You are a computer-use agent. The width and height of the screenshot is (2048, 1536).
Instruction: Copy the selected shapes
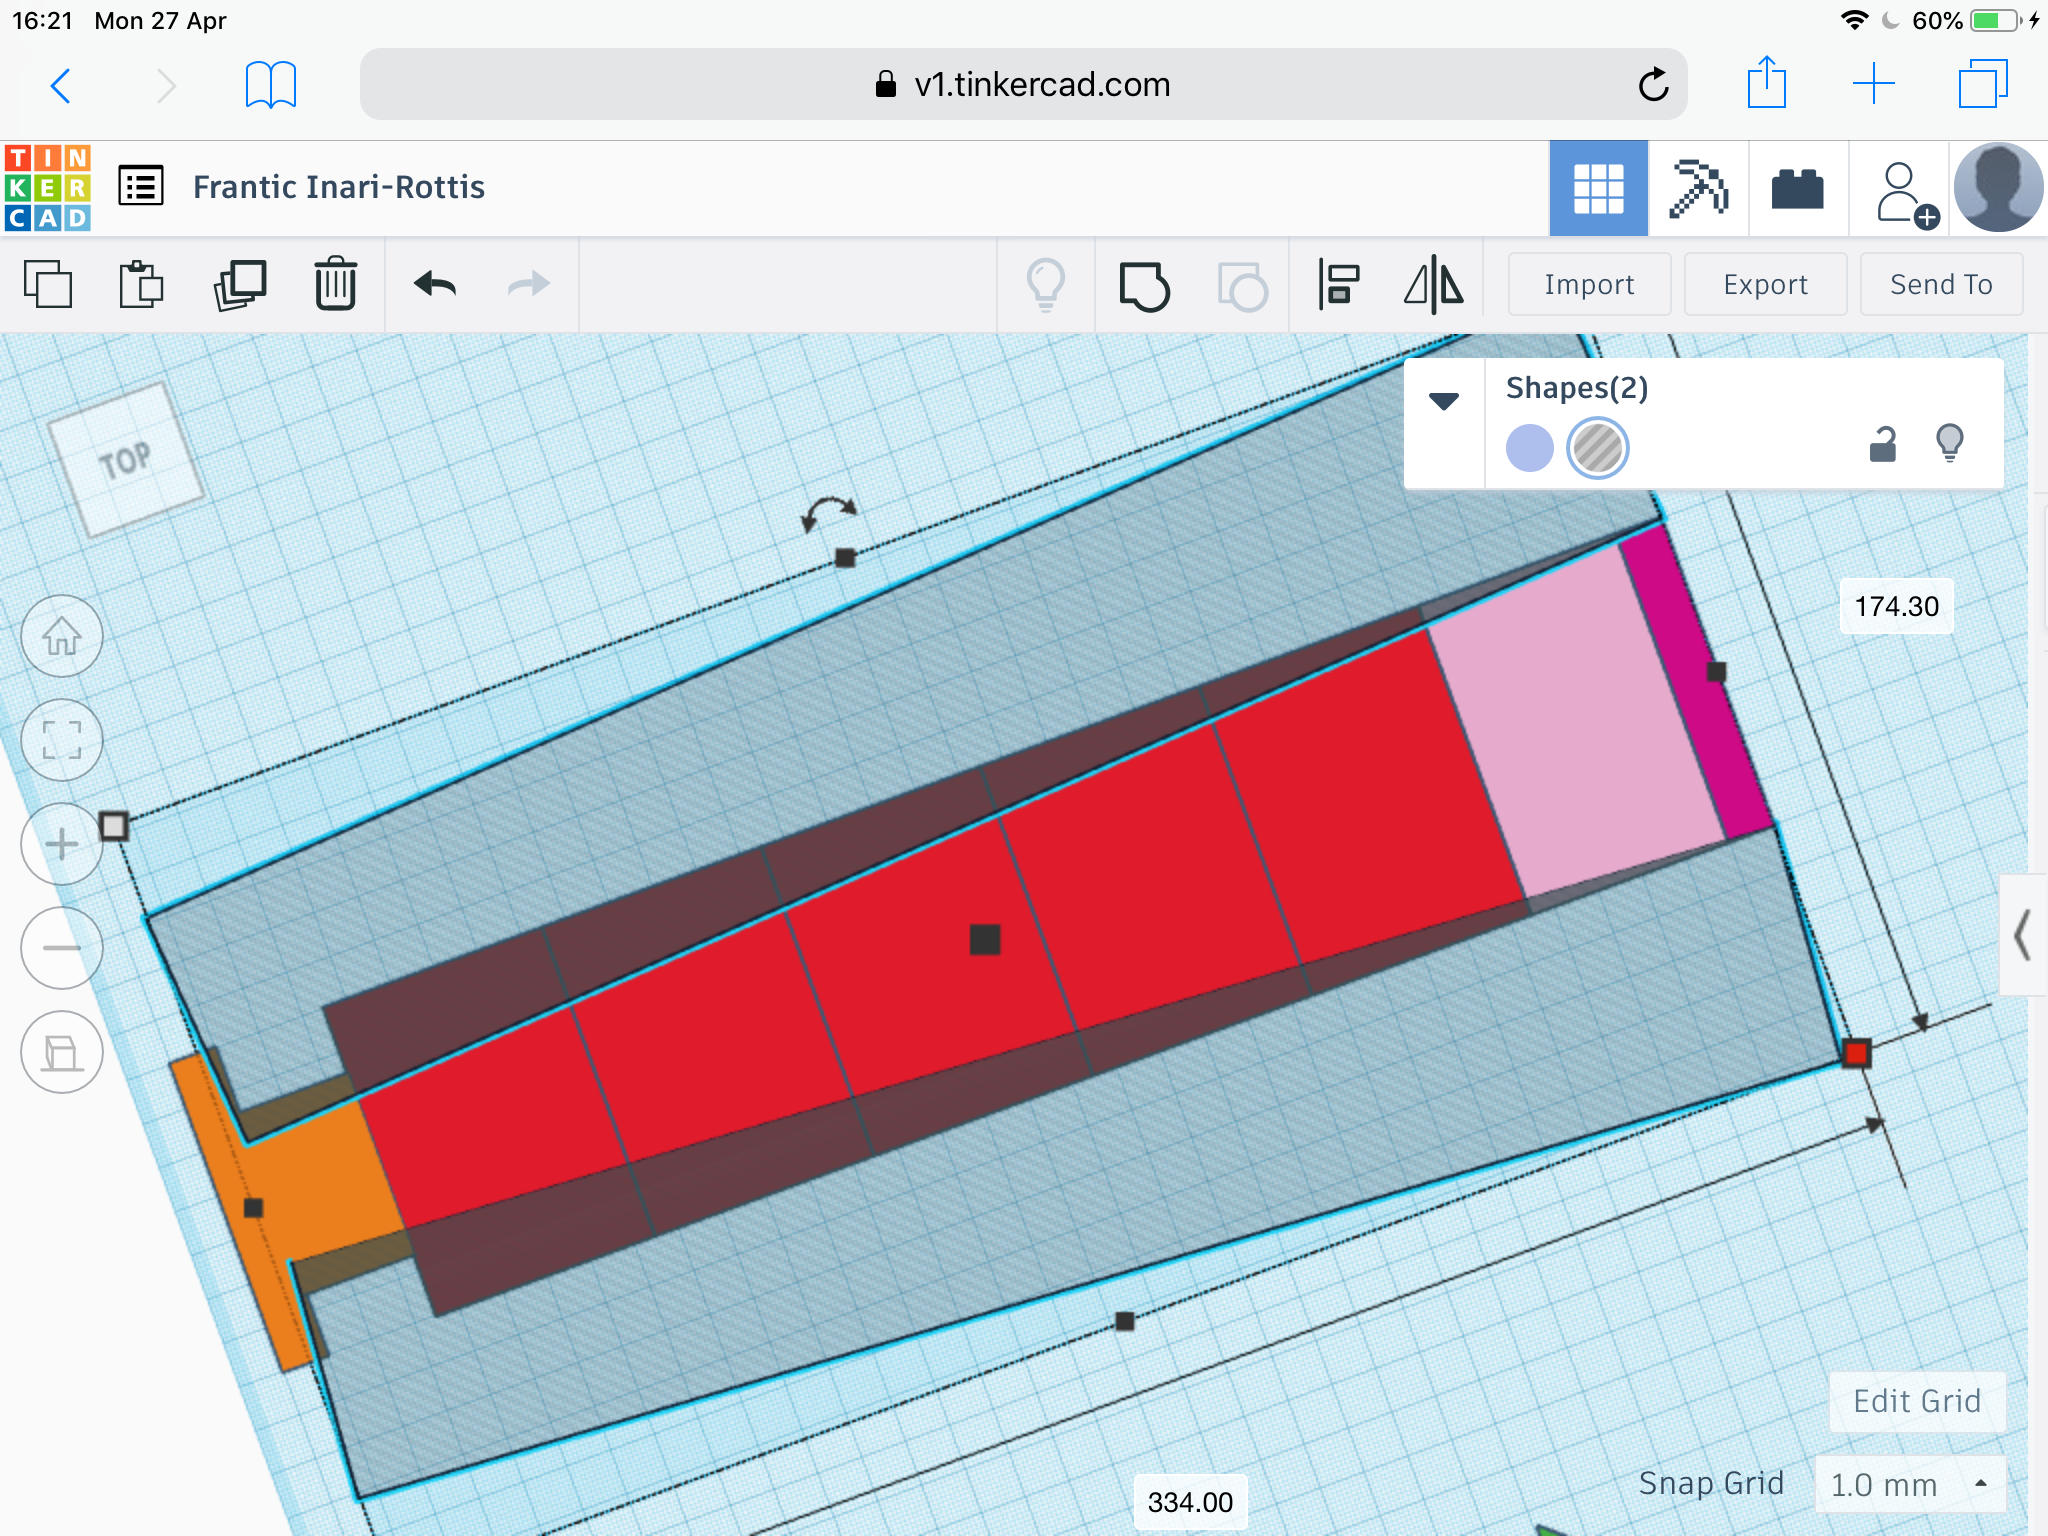coord(48,285)
